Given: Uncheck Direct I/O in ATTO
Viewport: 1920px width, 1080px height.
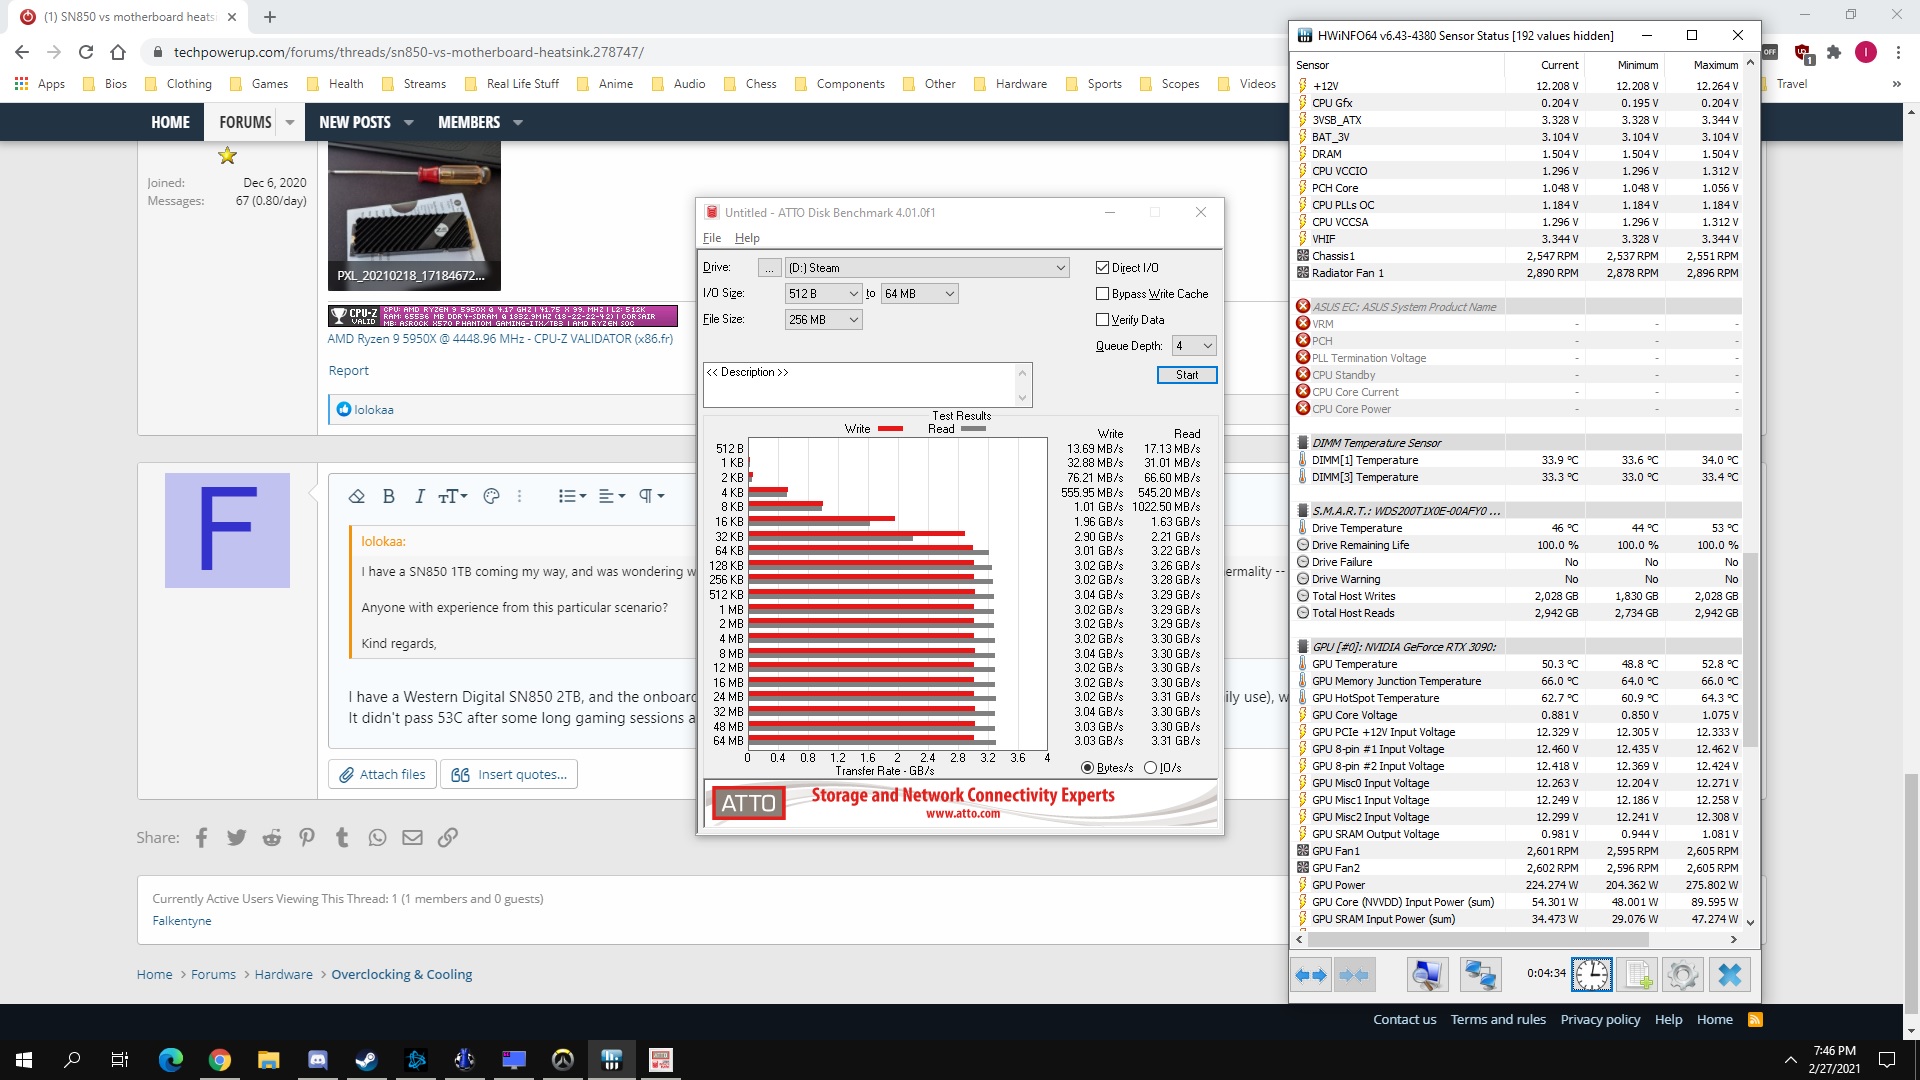Looking at the screenshot, I should point(1103,268).
